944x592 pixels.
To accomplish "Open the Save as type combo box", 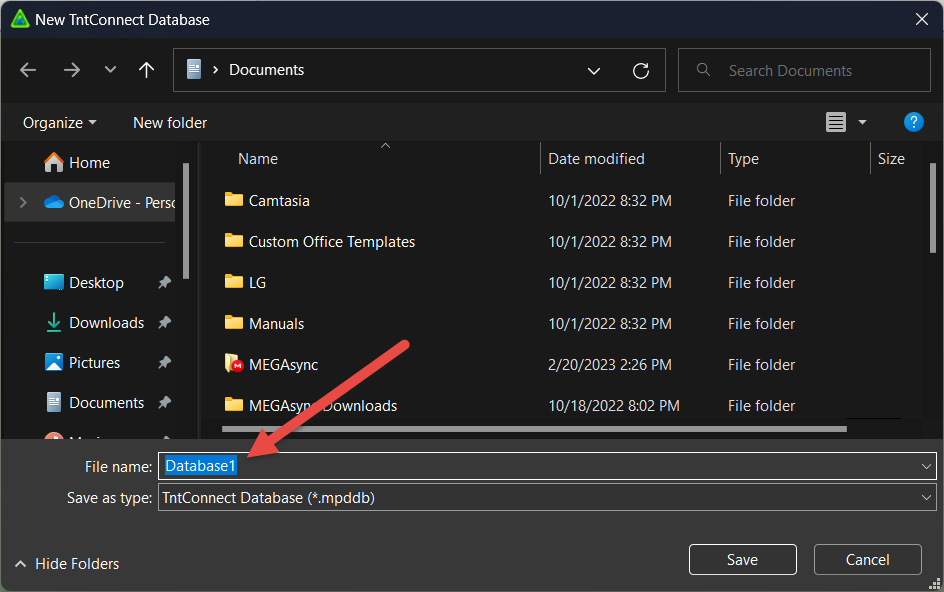I will (x=547, y=497).
